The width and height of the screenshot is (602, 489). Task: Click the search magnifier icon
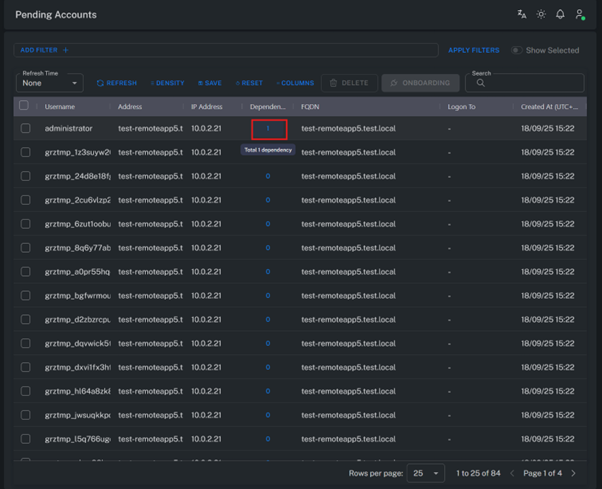tap(481, 83)
